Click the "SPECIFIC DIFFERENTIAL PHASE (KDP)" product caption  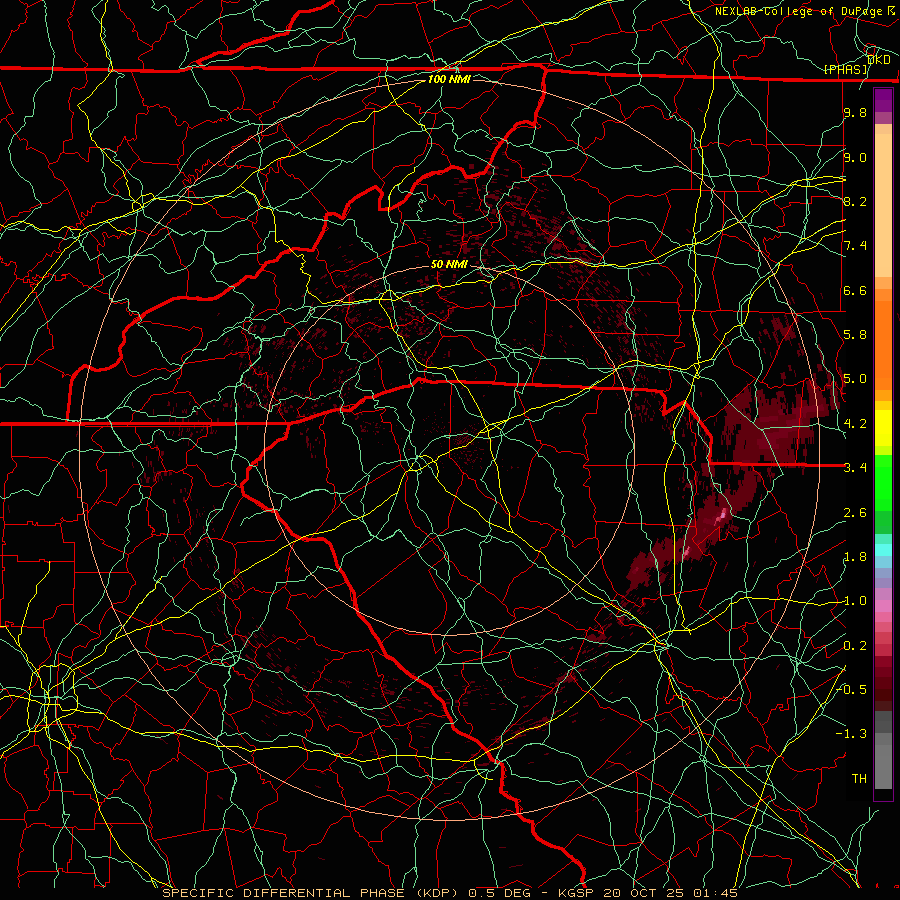pos(311,893)
